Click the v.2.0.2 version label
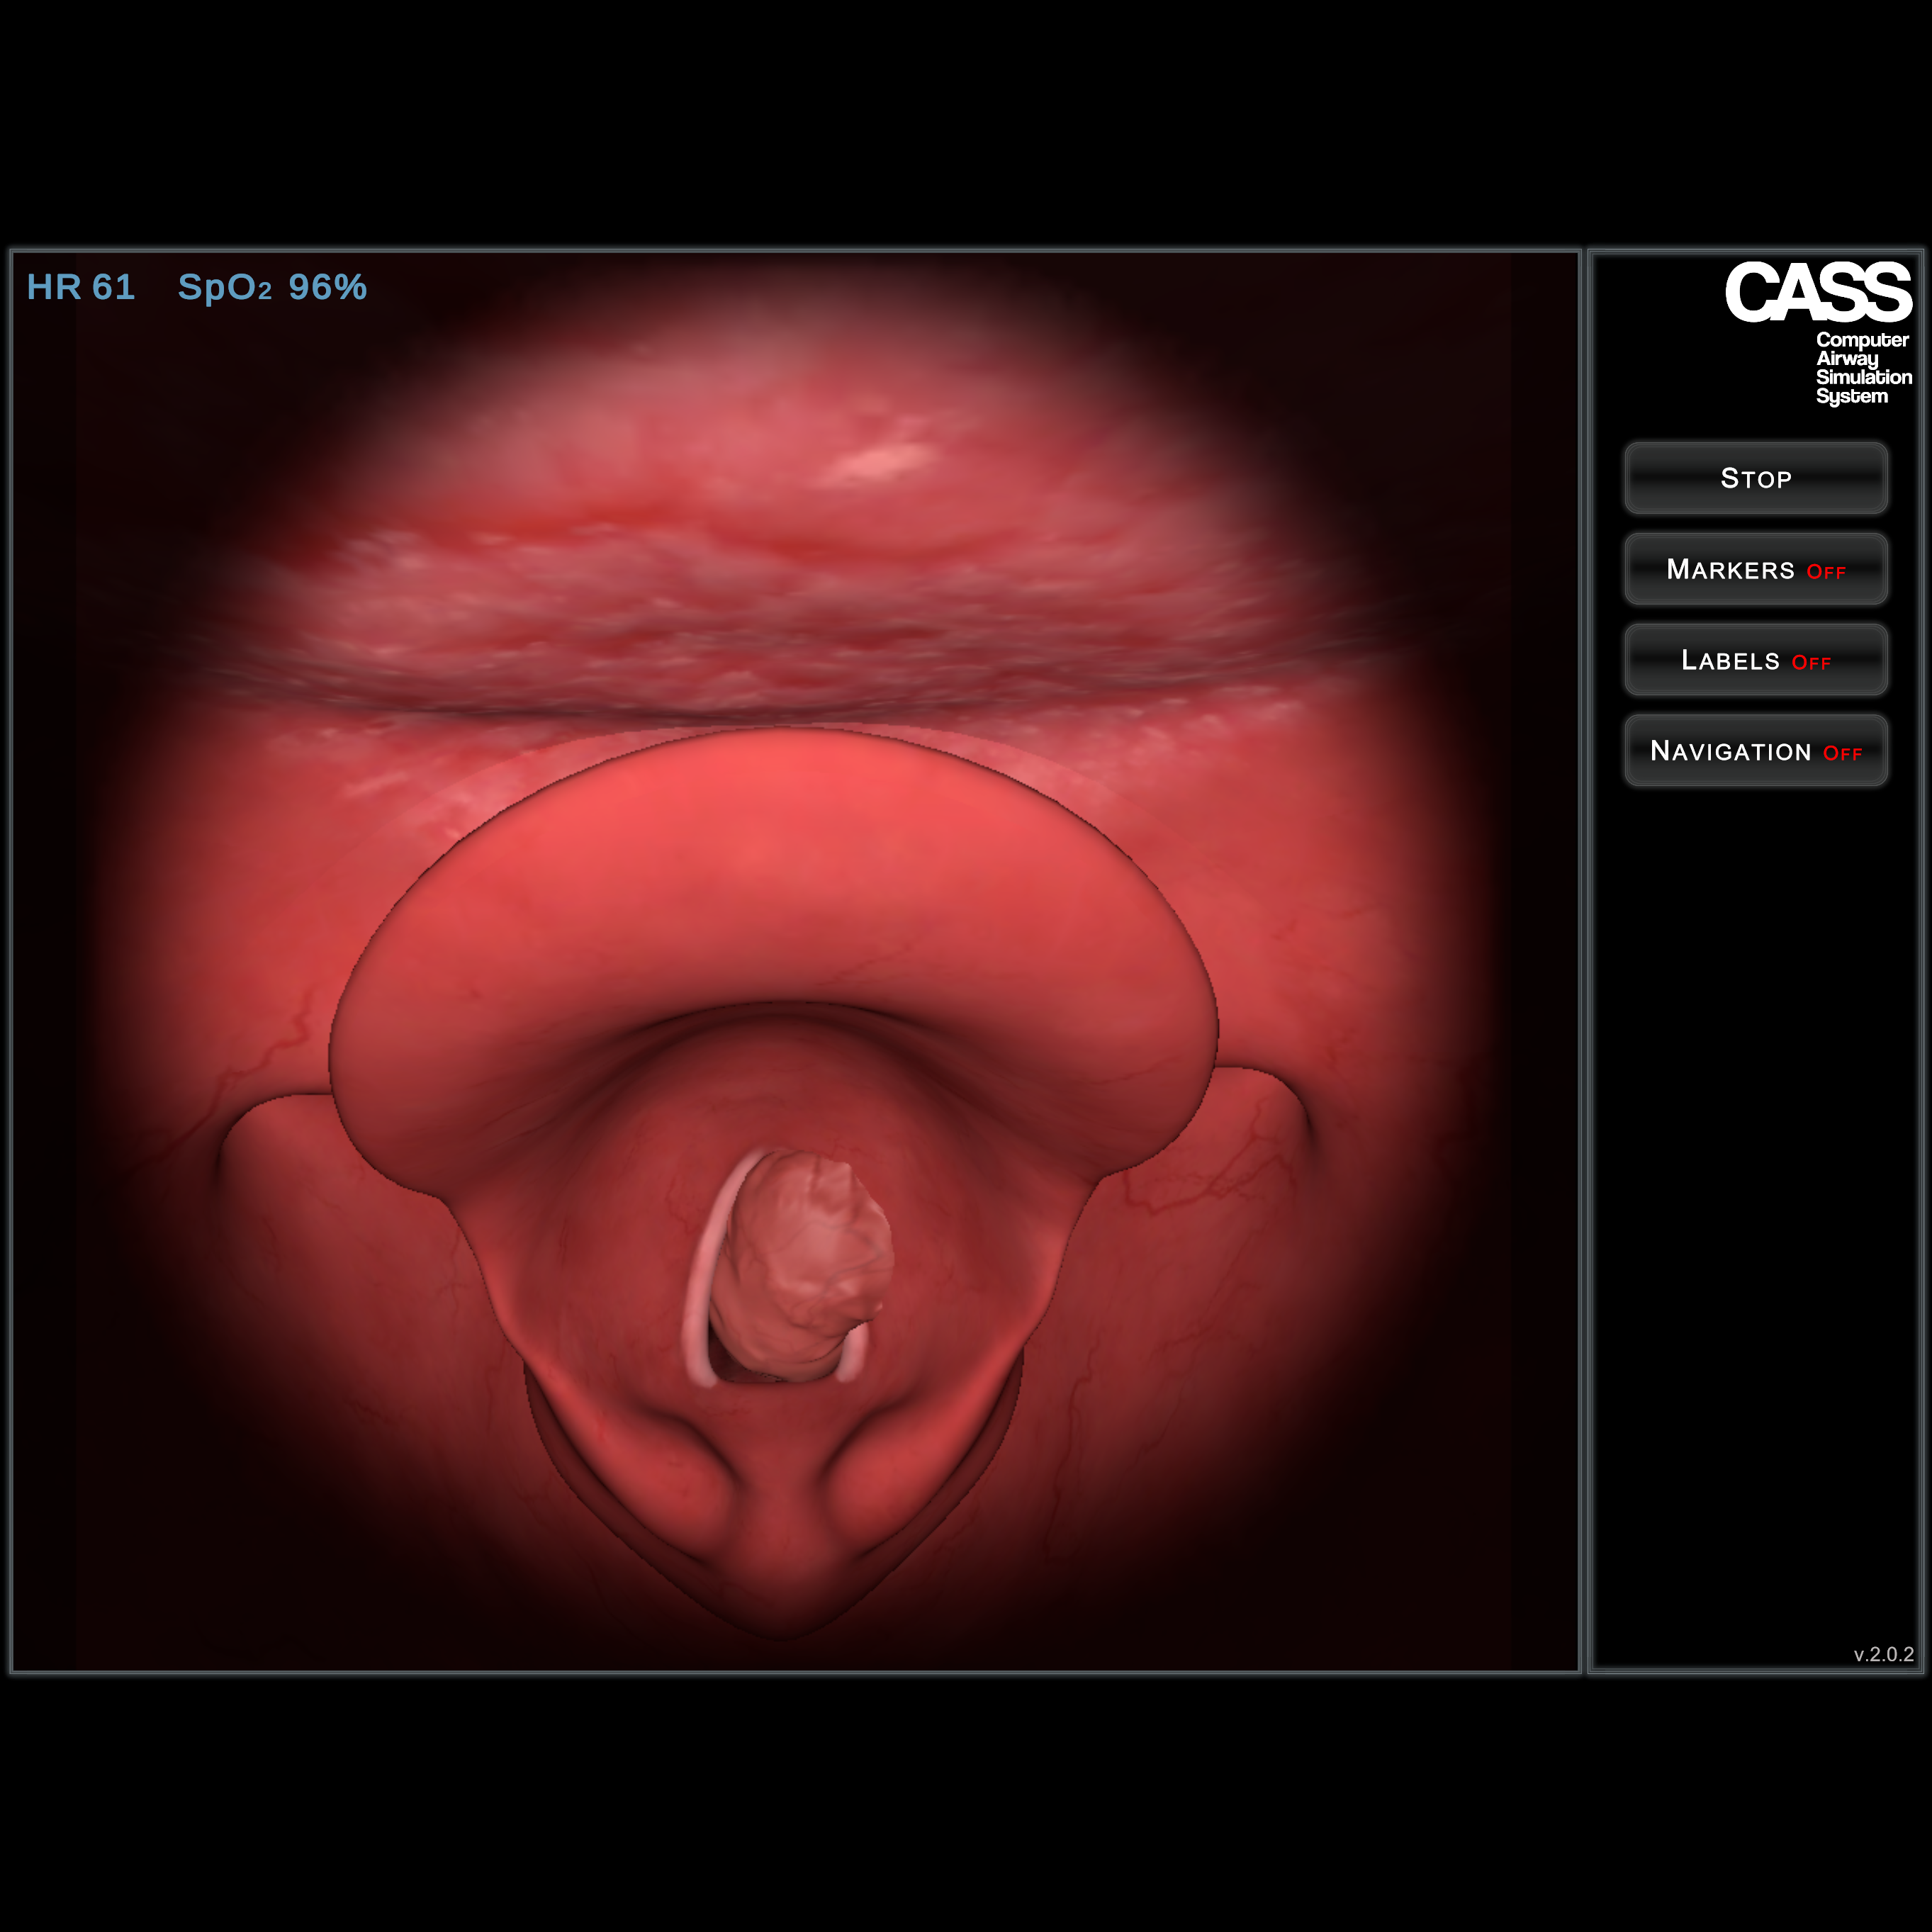 (1883, 1654)
